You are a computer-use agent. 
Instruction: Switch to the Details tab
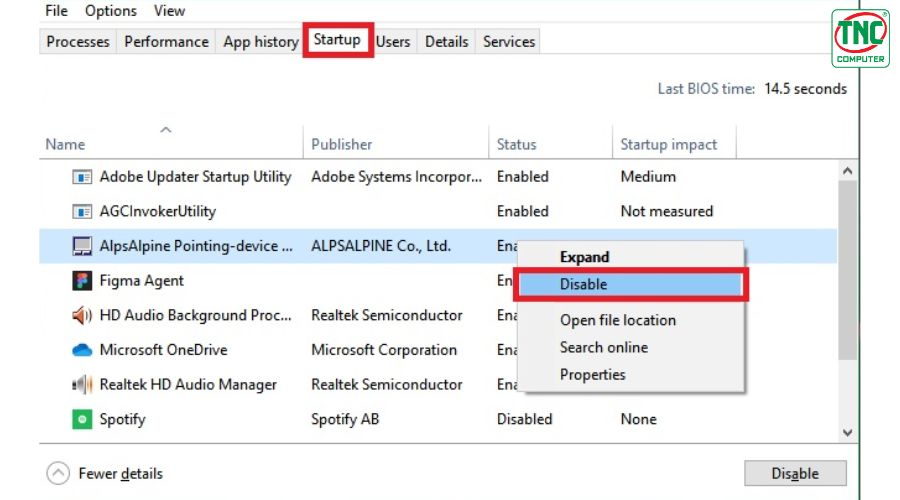tap(447, 42)
